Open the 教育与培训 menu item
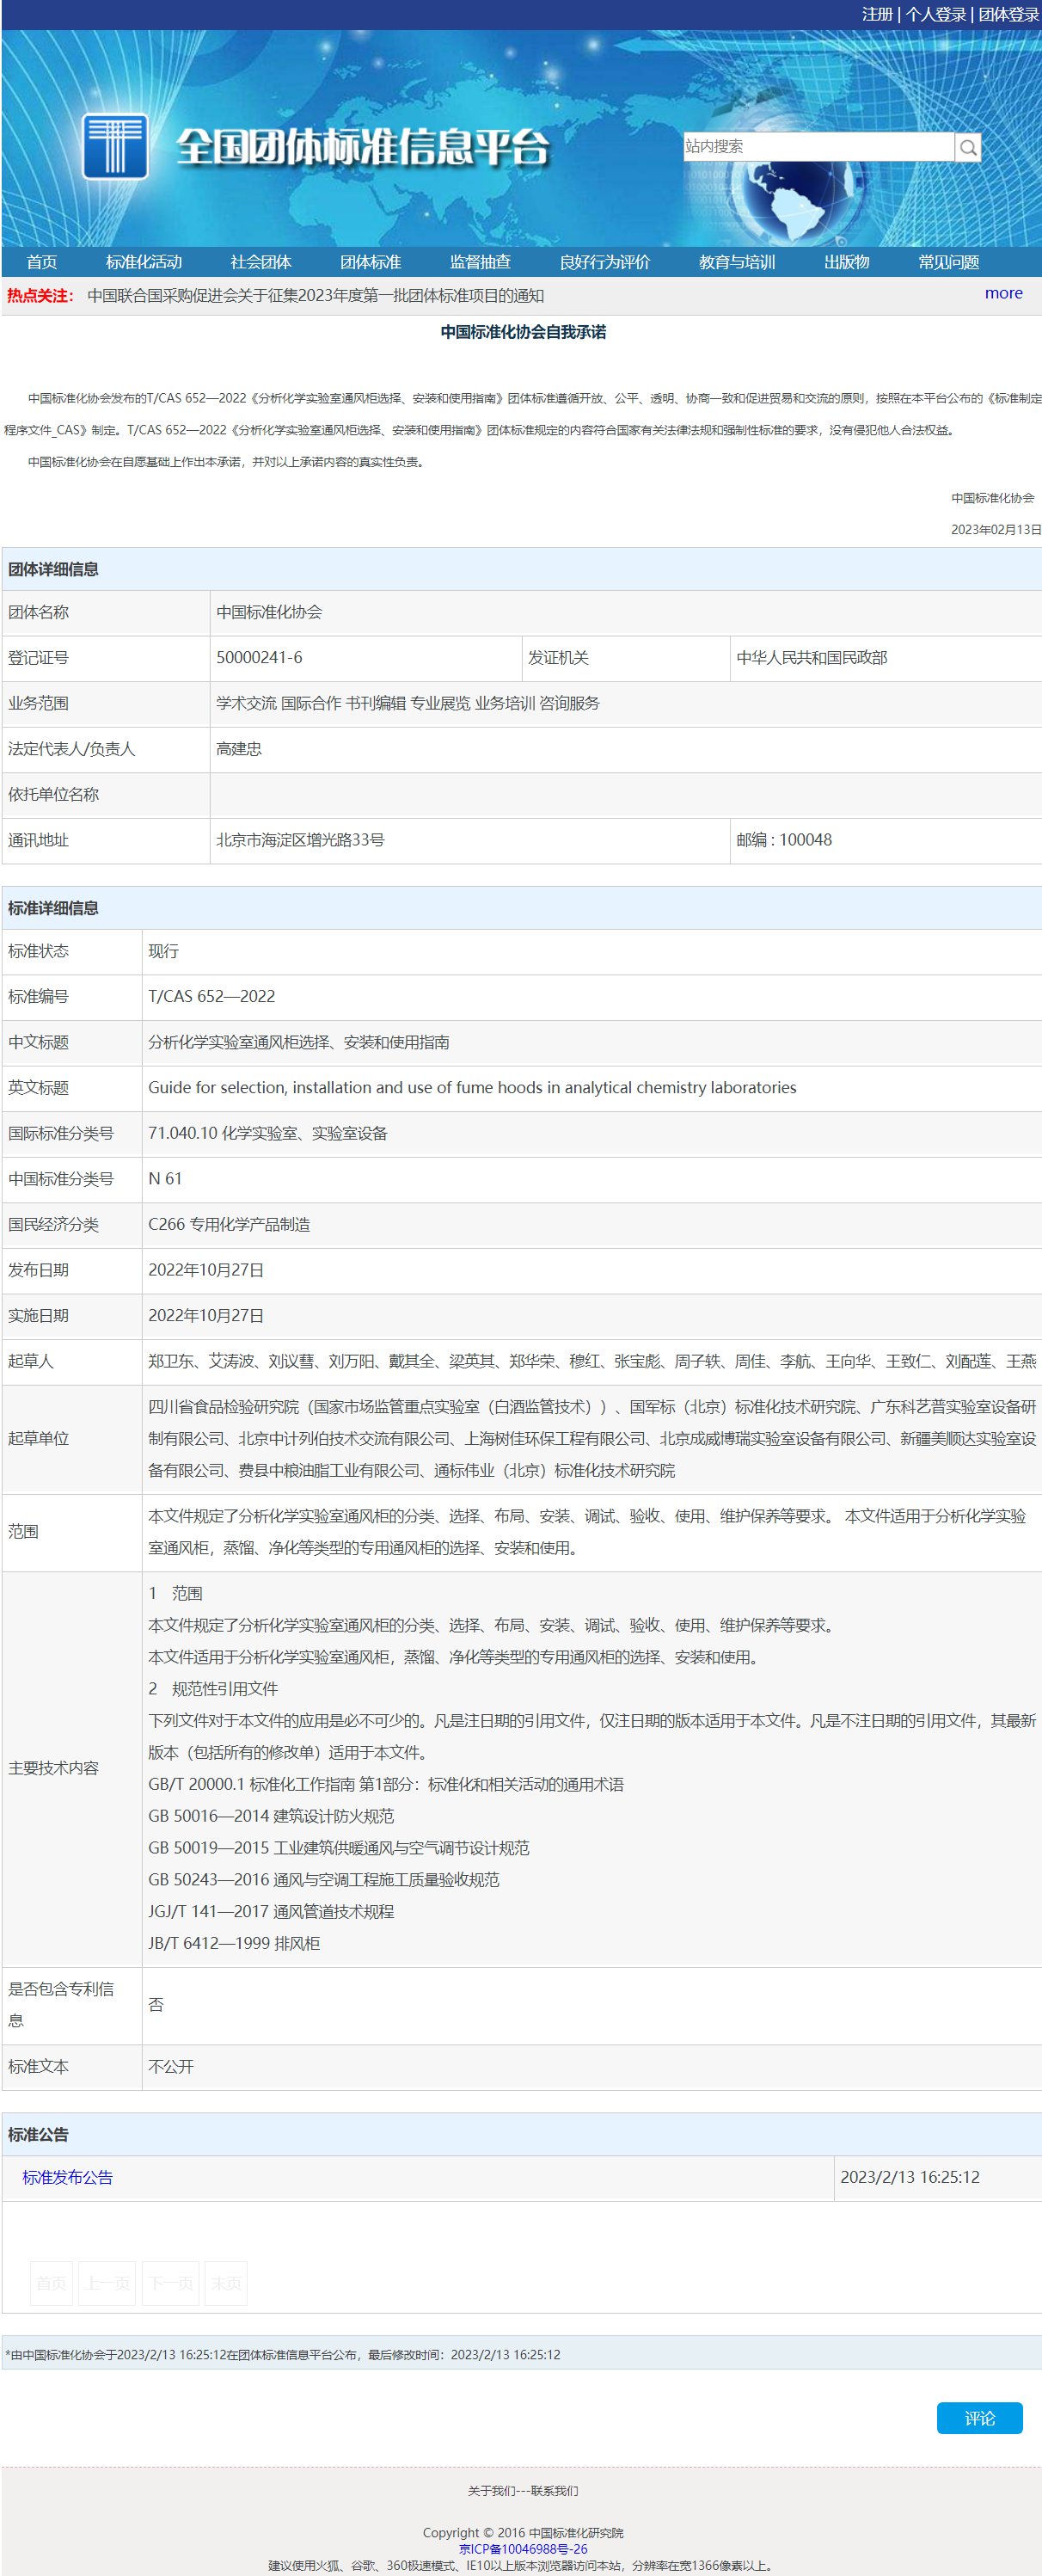Screen dimensions: 1042x2576 point(737,262)
